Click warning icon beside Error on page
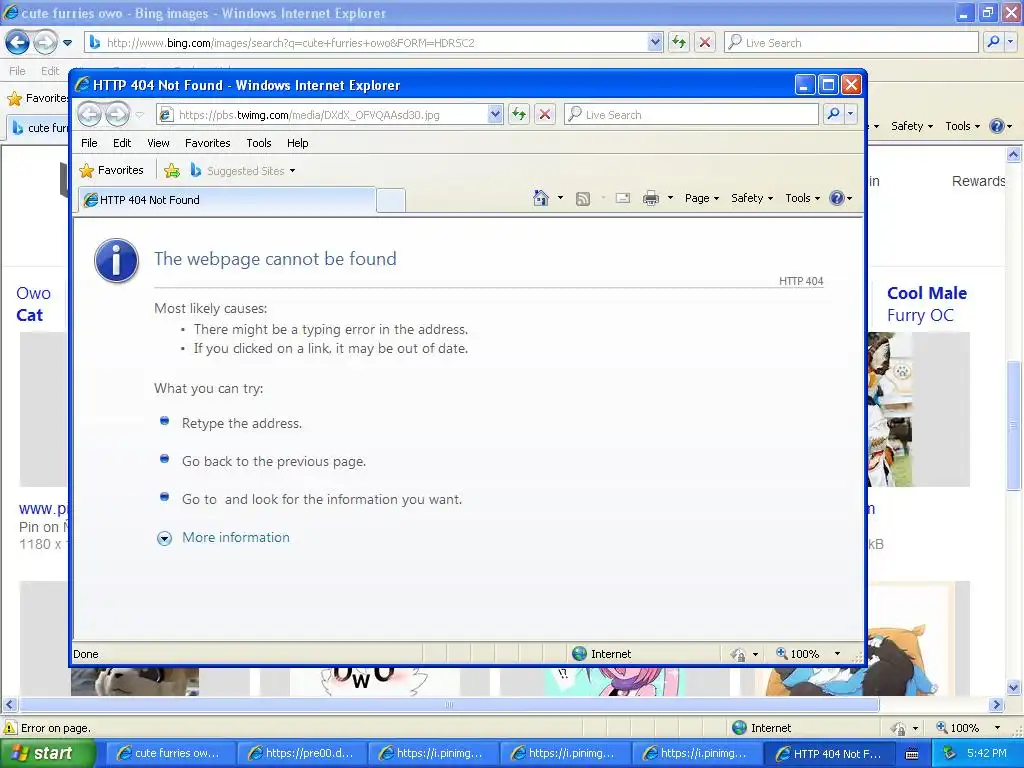 10,728
